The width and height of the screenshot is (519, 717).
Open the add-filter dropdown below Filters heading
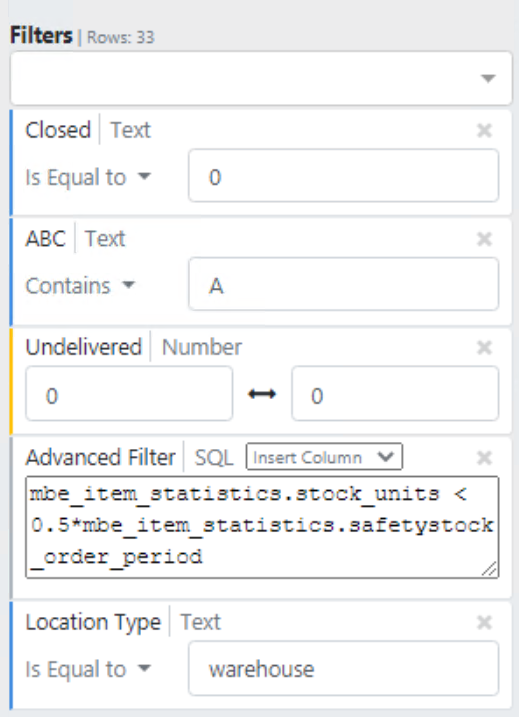261,78
